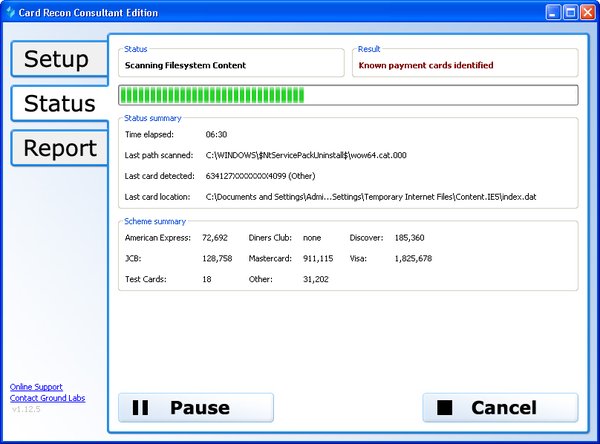The height and width of the screenshot is (444, 600).
Task: Click the status text 'Scanning Filesystem Content'
Action: point(185,65)
